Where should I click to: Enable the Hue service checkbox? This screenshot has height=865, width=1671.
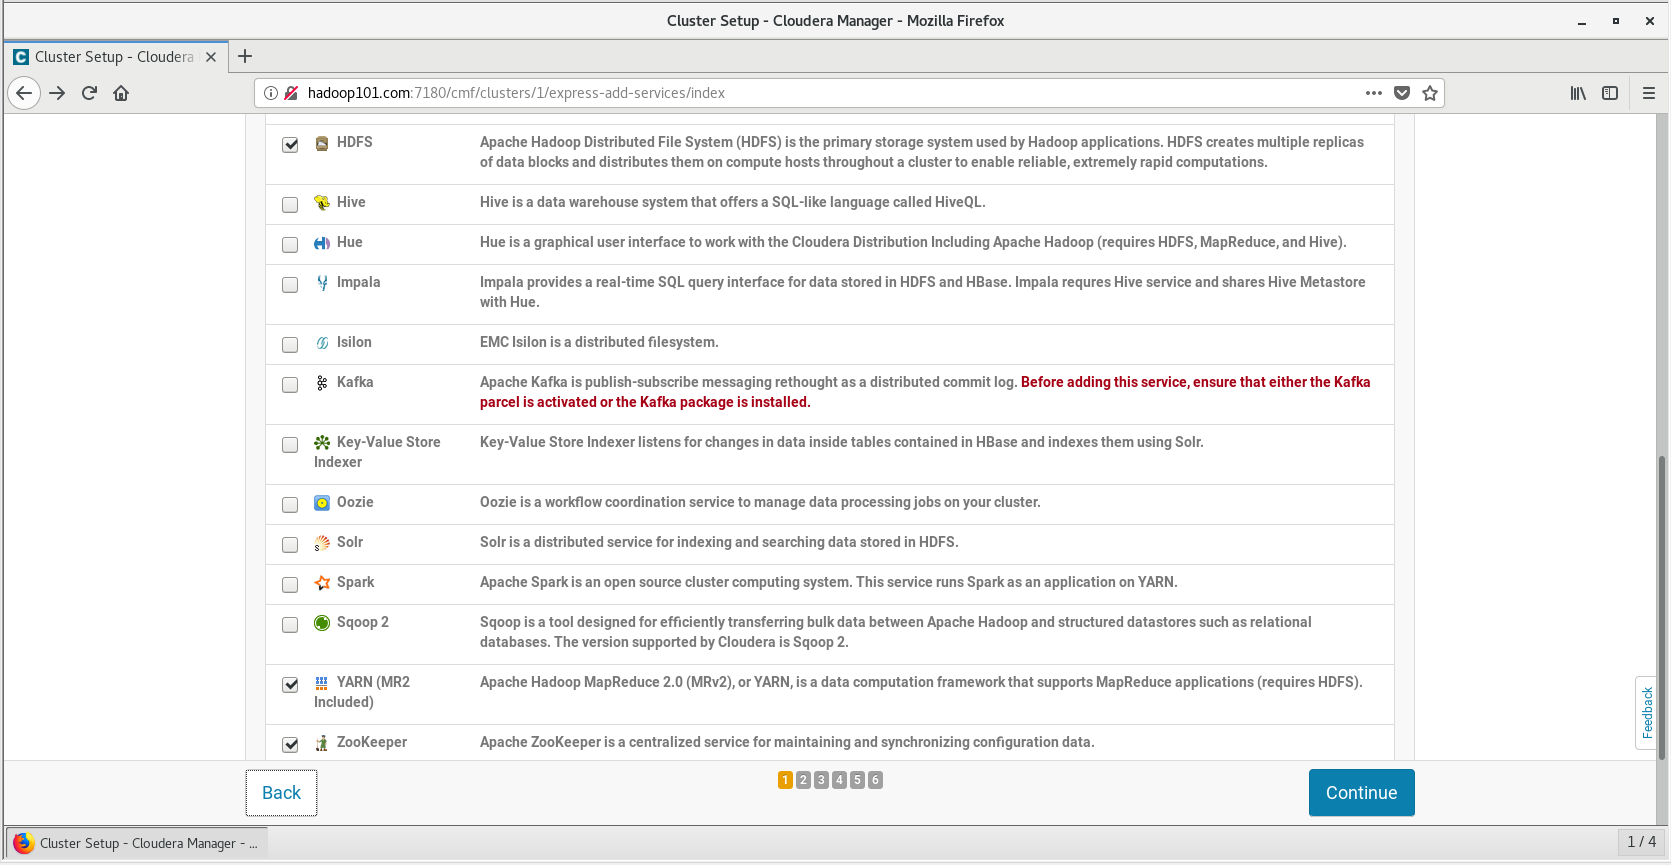[x=290, y=244]
